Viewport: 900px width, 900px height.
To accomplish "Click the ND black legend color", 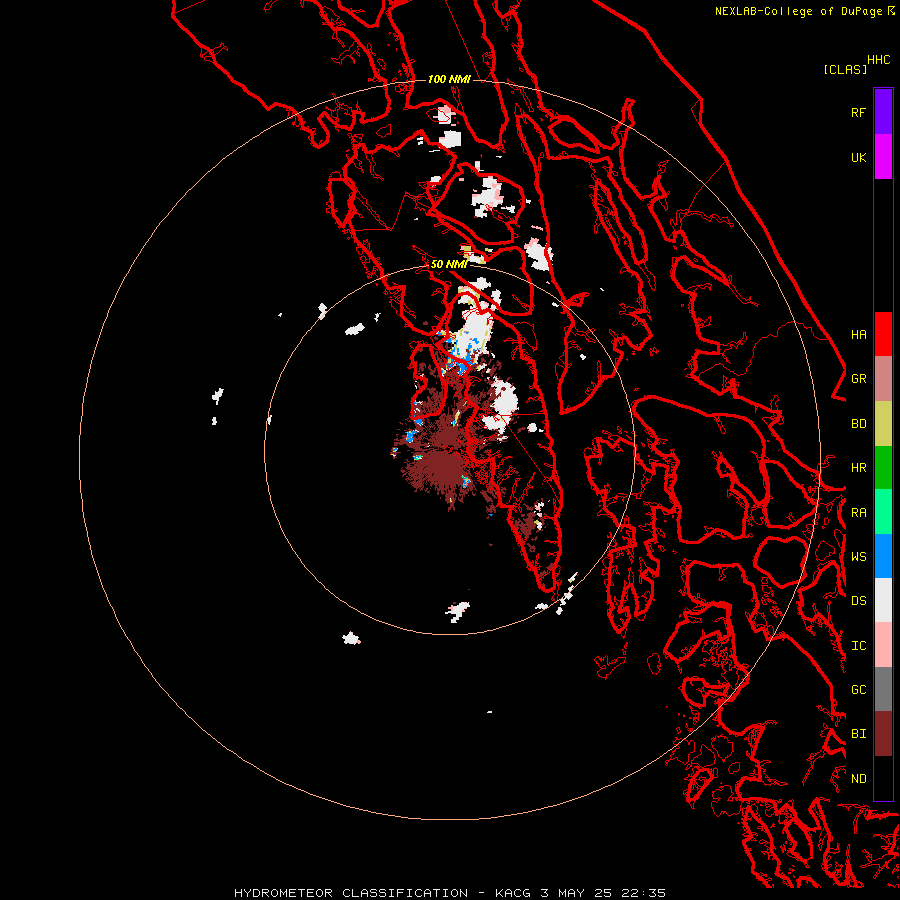I will 883,778.
